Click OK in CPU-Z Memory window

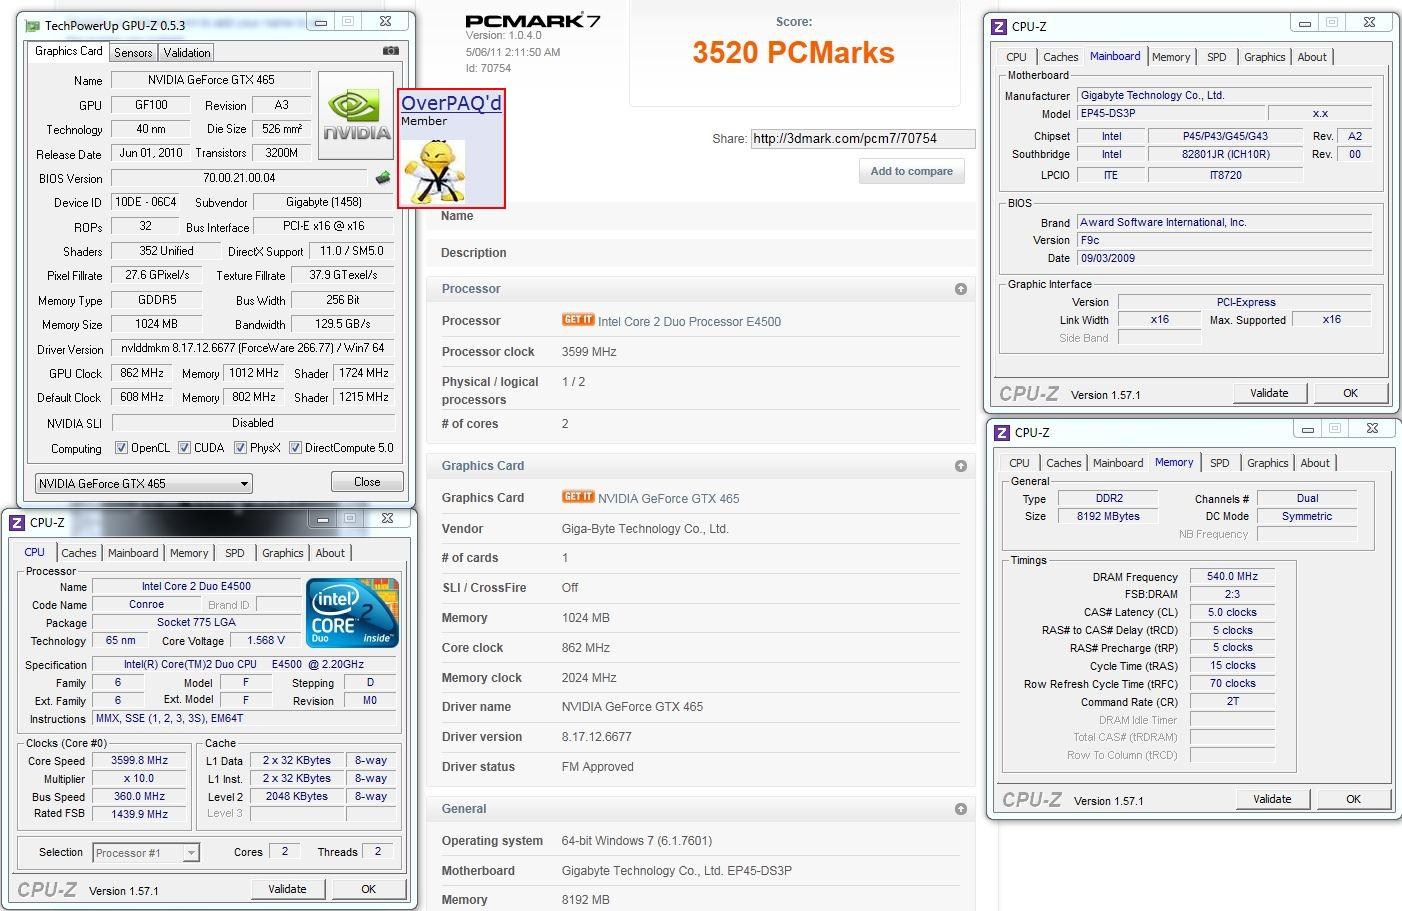pyautogui.click(x=1354, y=799)
